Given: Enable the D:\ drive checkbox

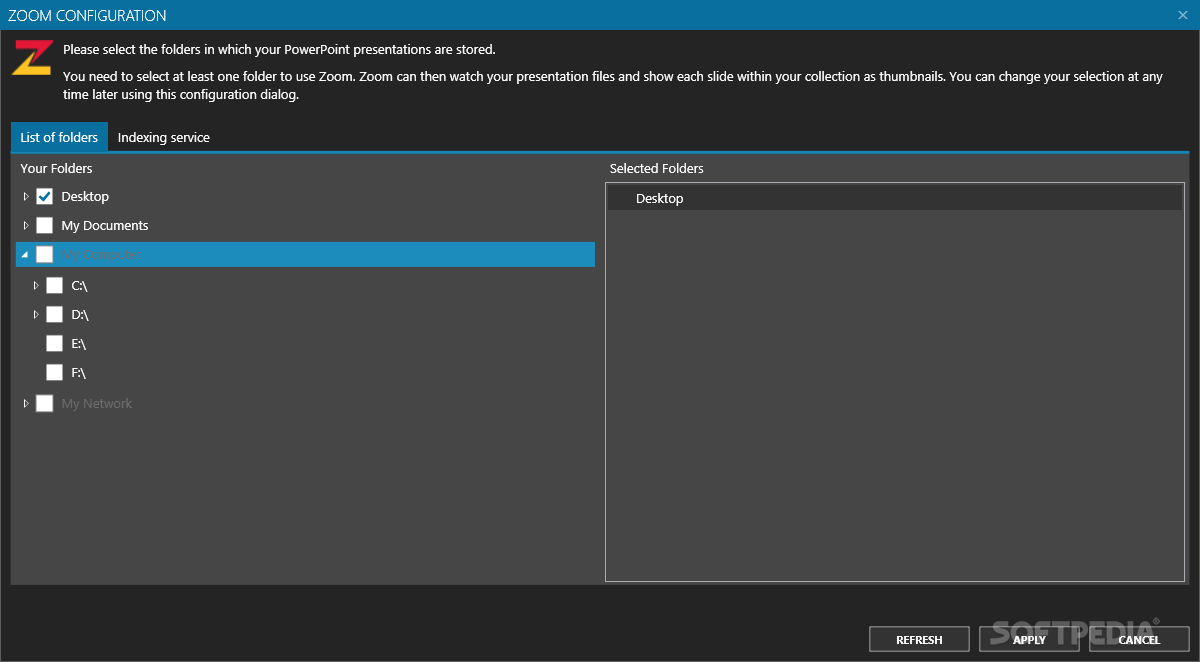Looking at the screenshot, I should (x=55, y=315).
